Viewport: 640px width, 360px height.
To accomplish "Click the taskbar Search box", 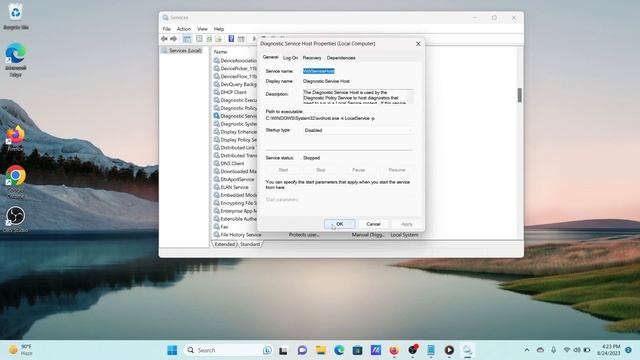I will pyautogui.click(x=229, y=350).
